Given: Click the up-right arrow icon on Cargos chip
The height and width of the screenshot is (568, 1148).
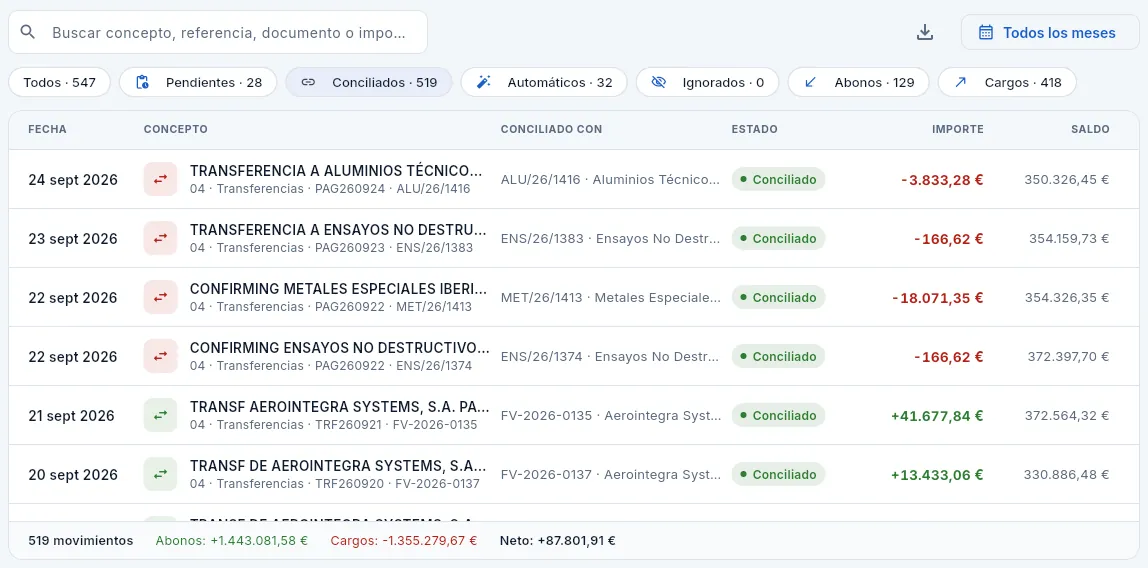Looking at the screenshot, I should coord(961,83).
